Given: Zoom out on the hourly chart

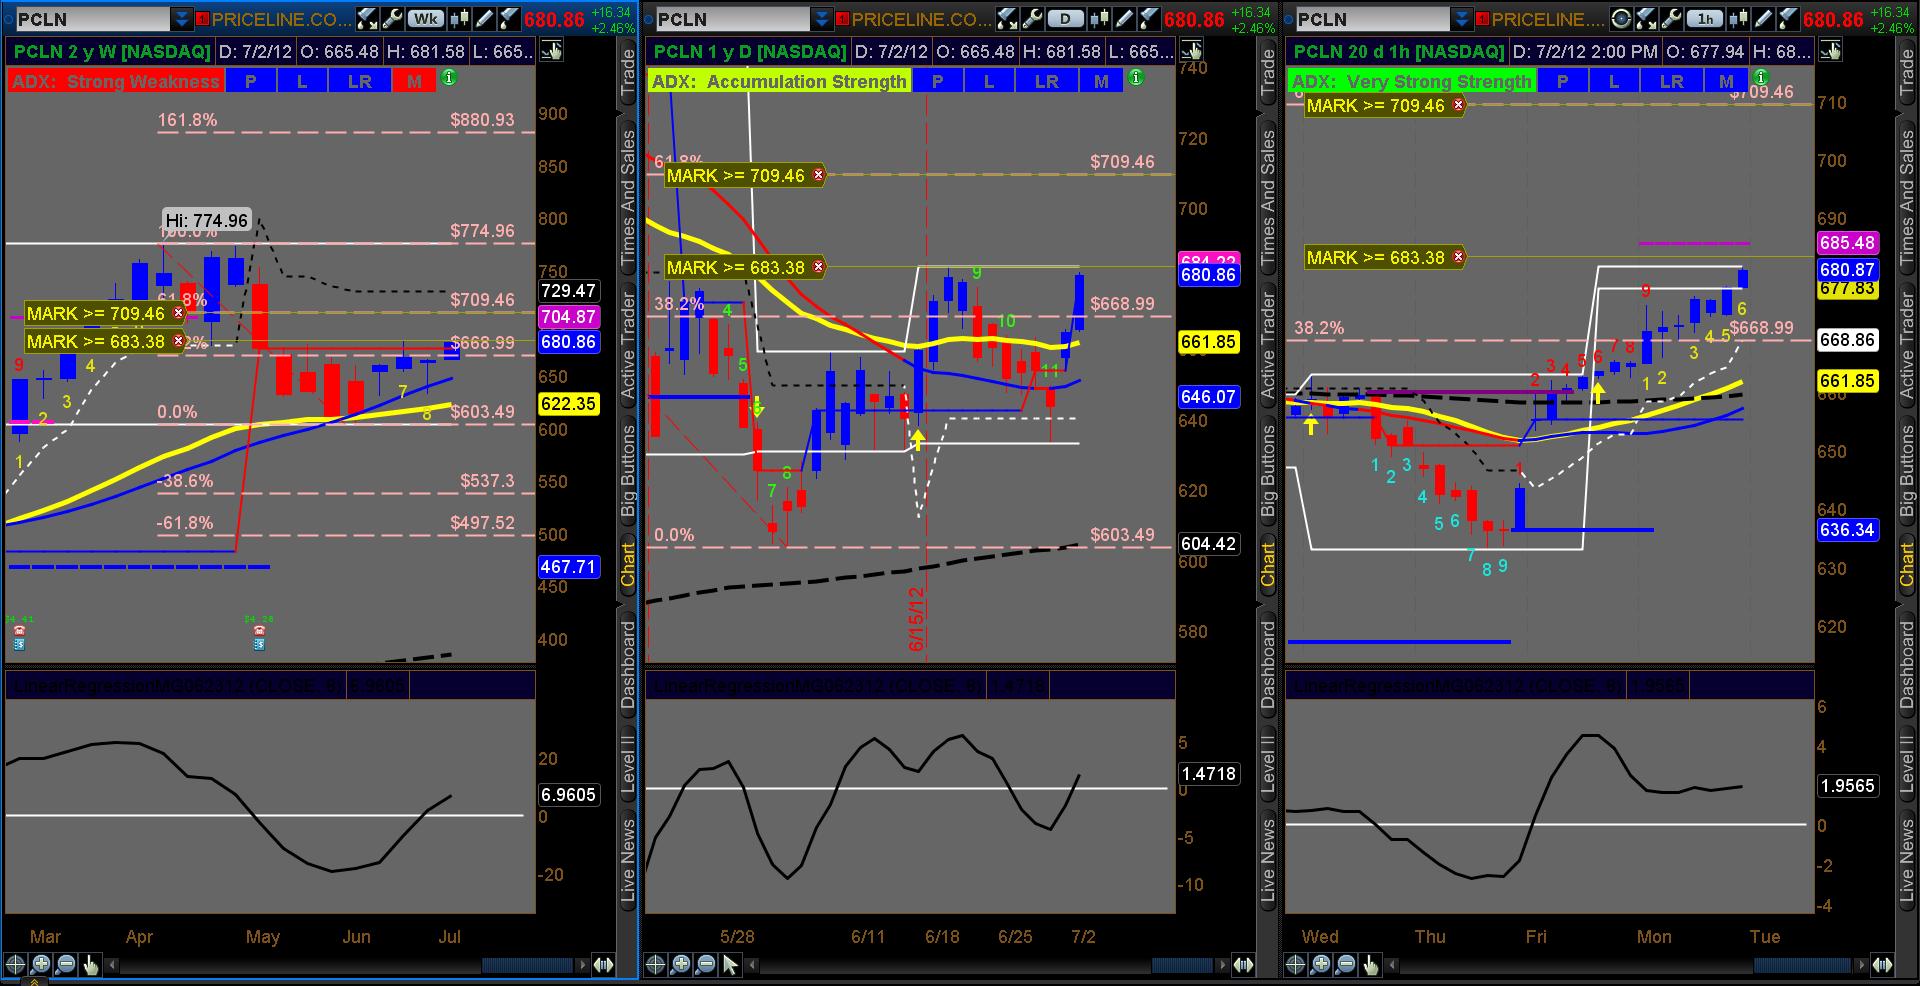Looking at the screenshot, I should (x=1345, y=965).
